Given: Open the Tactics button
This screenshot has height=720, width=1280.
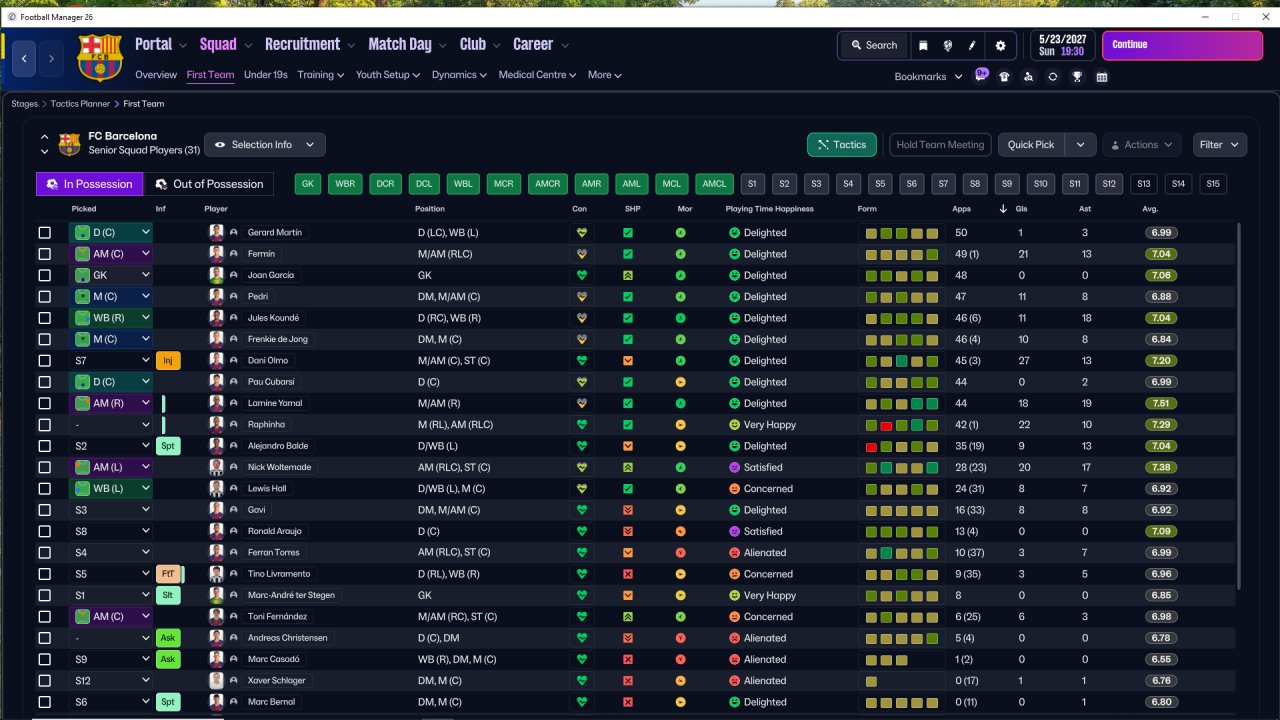Looking at the screenshot, I should point(842,145).
